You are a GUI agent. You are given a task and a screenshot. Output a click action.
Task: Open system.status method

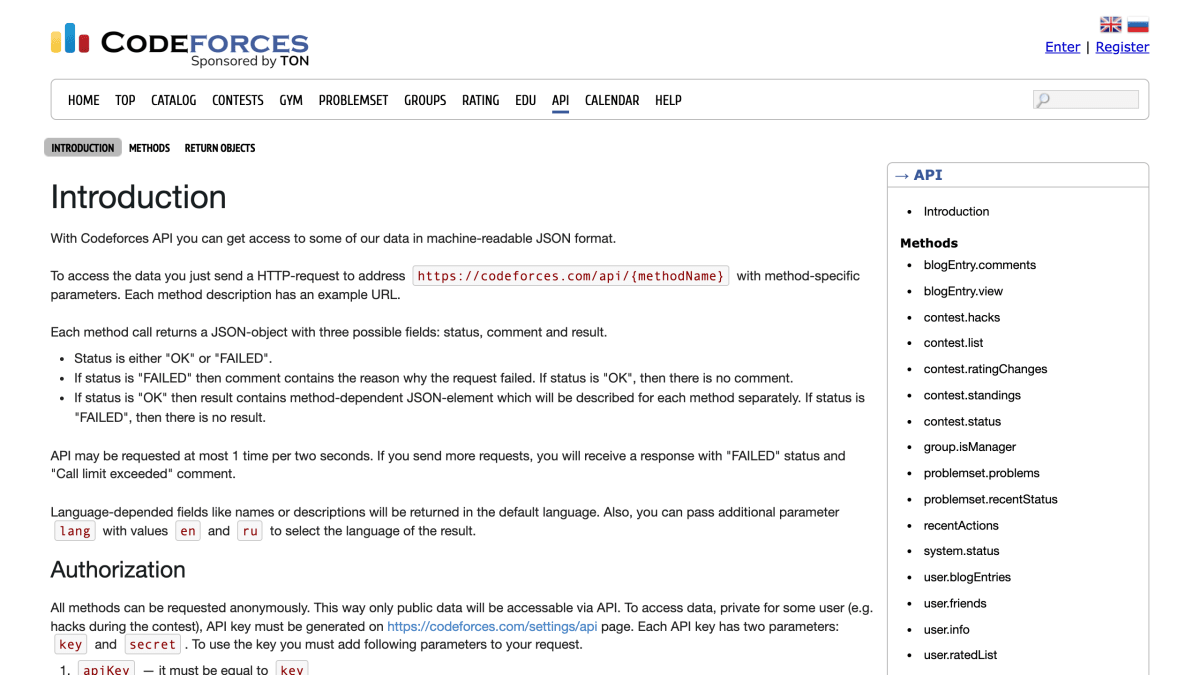[961, 551]
